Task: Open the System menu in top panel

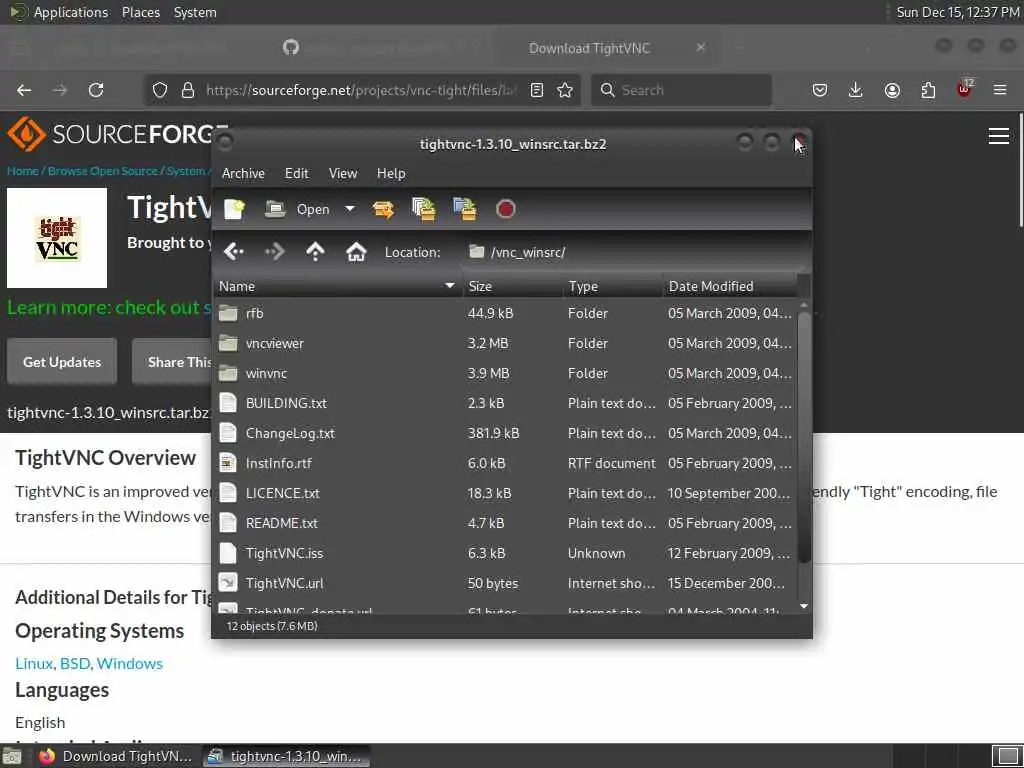Action: [195, 12]
